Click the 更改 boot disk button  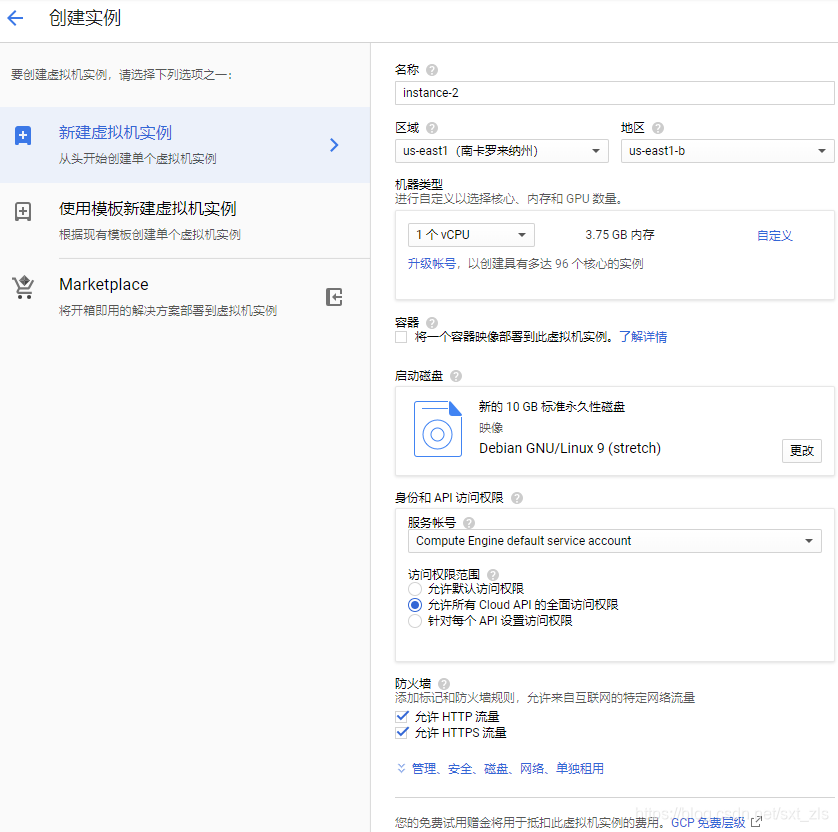click(802, 451)
